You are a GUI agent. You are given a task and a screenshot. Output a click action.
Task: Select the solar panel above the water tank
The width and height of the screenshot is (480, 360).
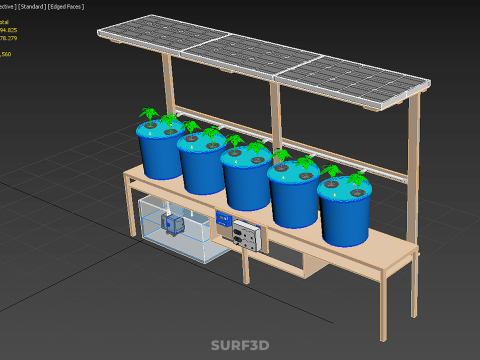click(163, 34)
